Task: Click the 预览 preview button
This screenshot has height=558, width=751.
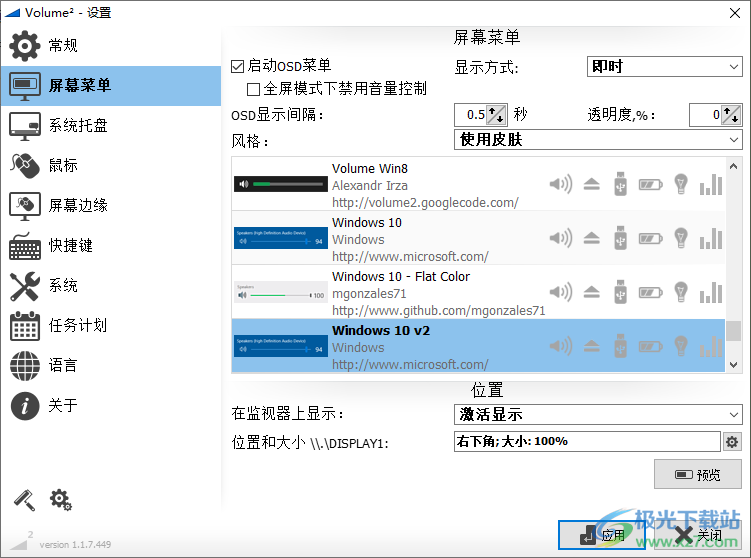Action: [698, 475]
